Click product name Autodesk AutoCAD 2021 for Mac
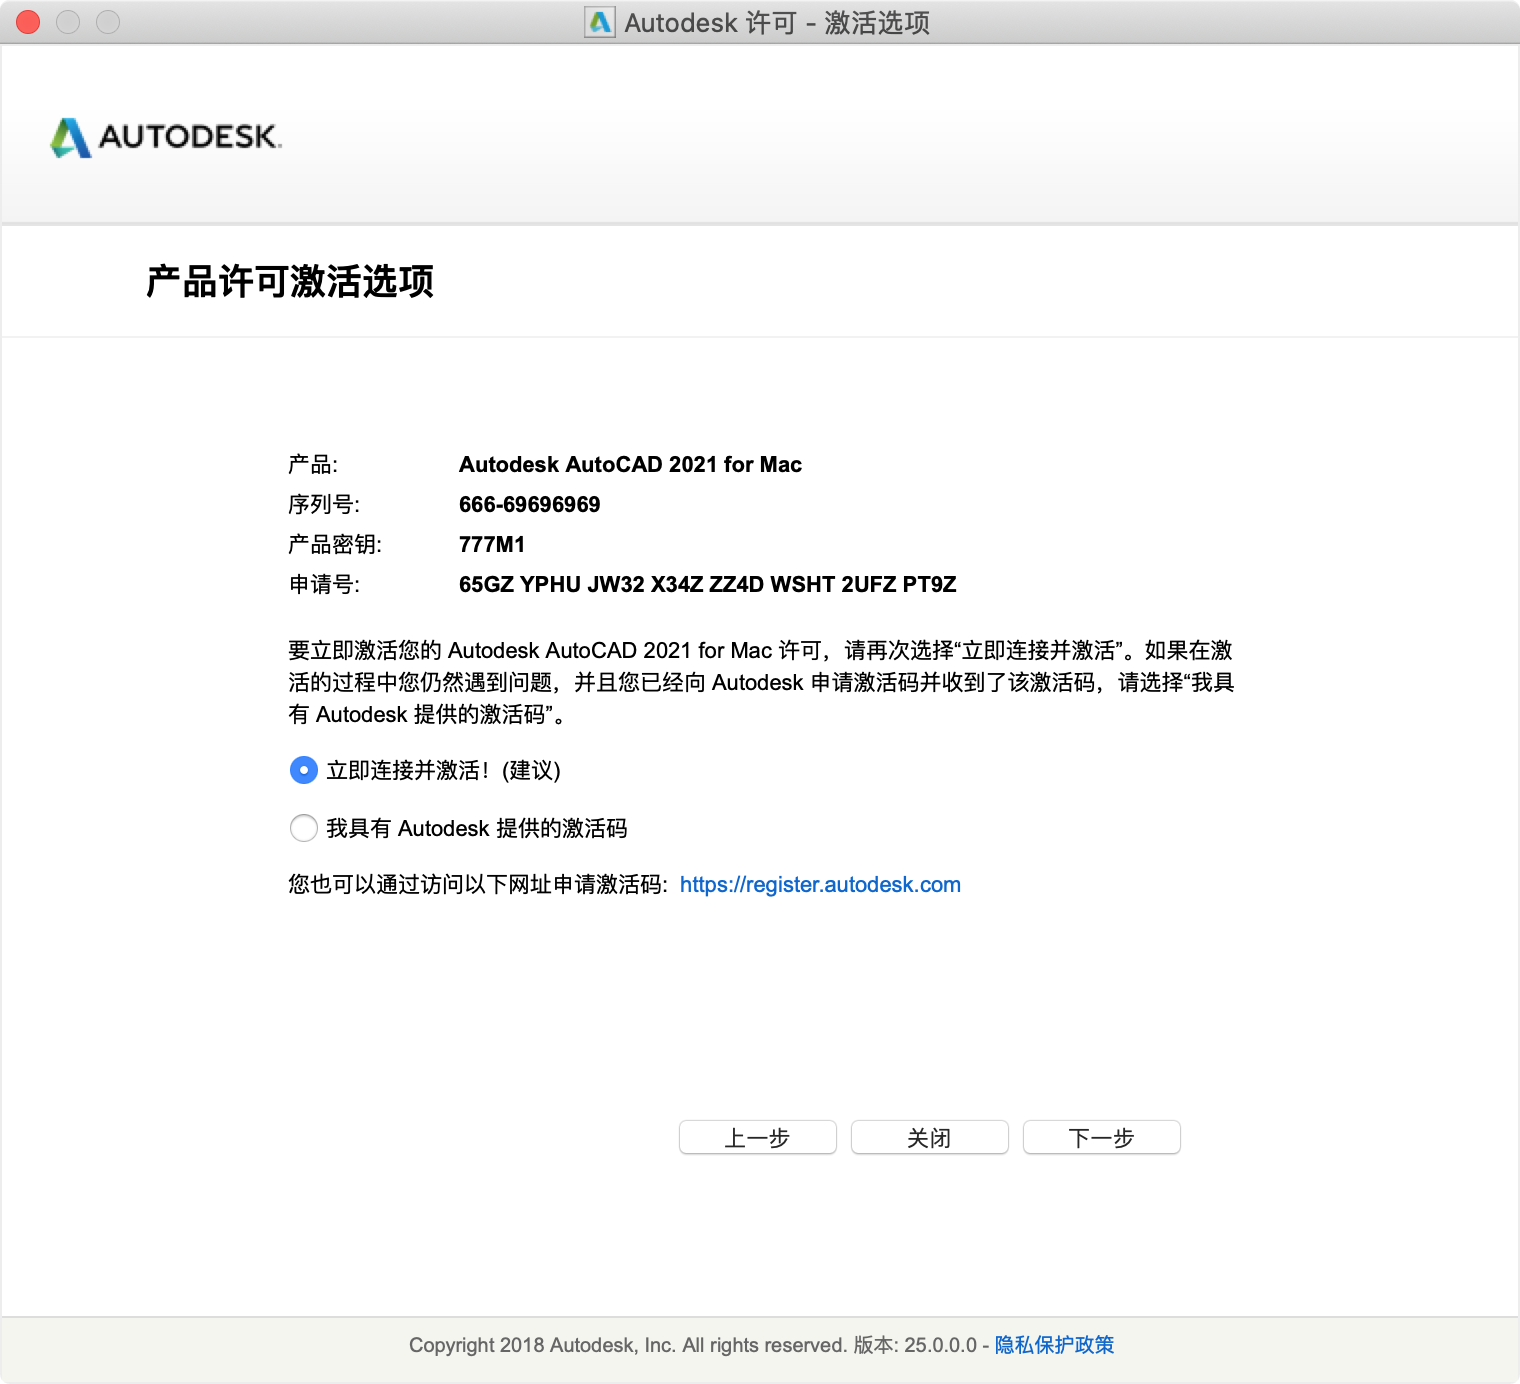 pos(630,465)
